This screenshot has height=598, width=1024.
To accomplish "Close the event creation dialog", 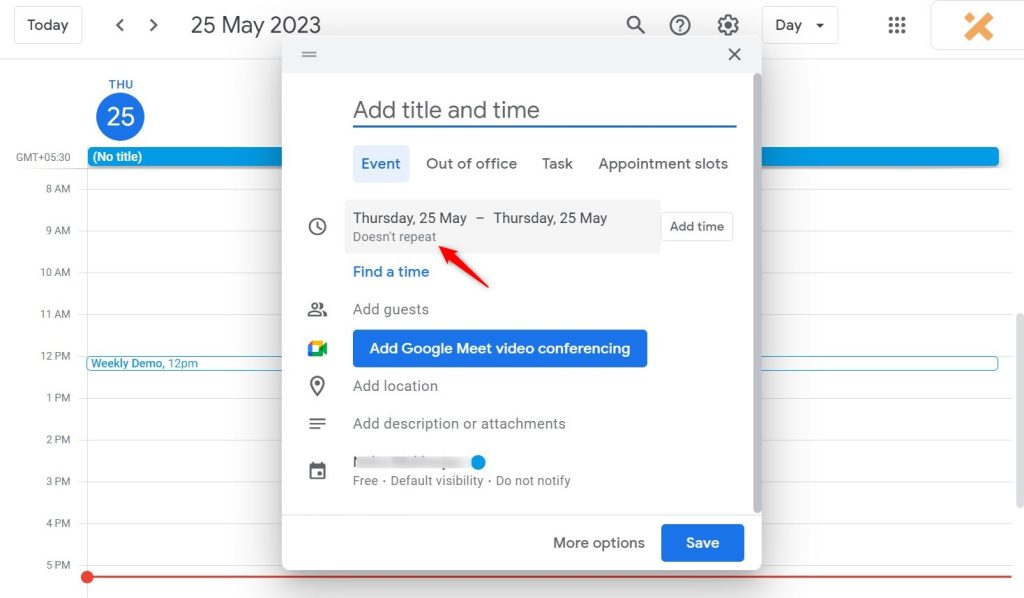I will tap(734, 54).
